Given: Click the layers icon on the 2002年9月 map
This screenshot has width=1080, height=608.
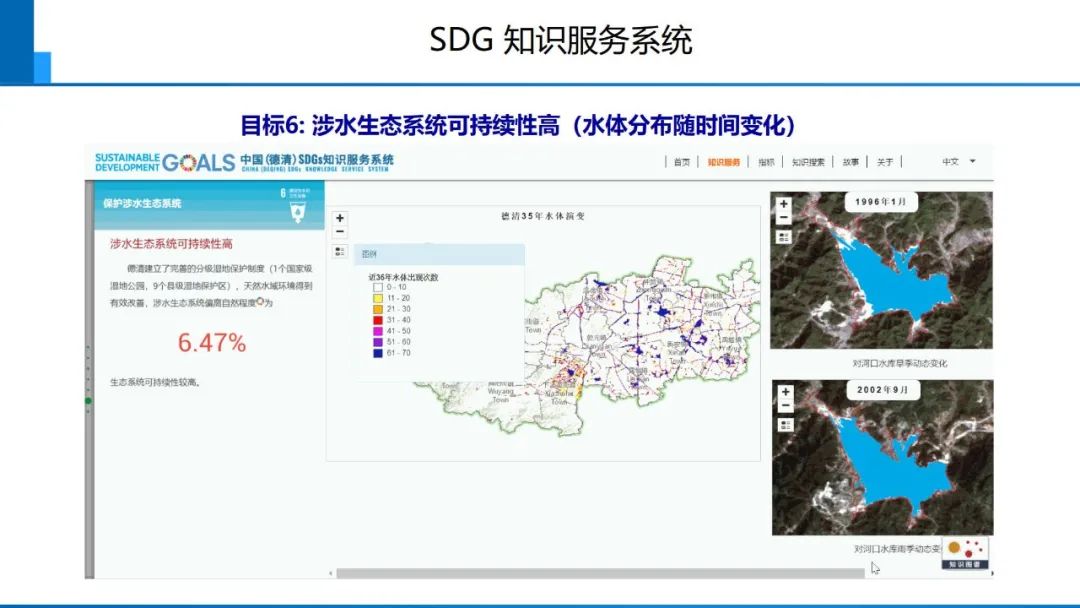Looking at the screenshot, I should (784, 425).
